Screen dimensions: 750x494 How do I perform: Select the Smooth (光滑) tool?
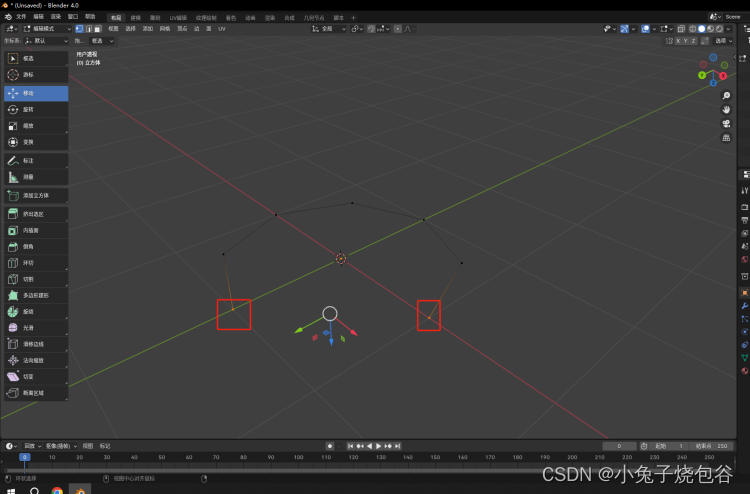click(36, 328)
